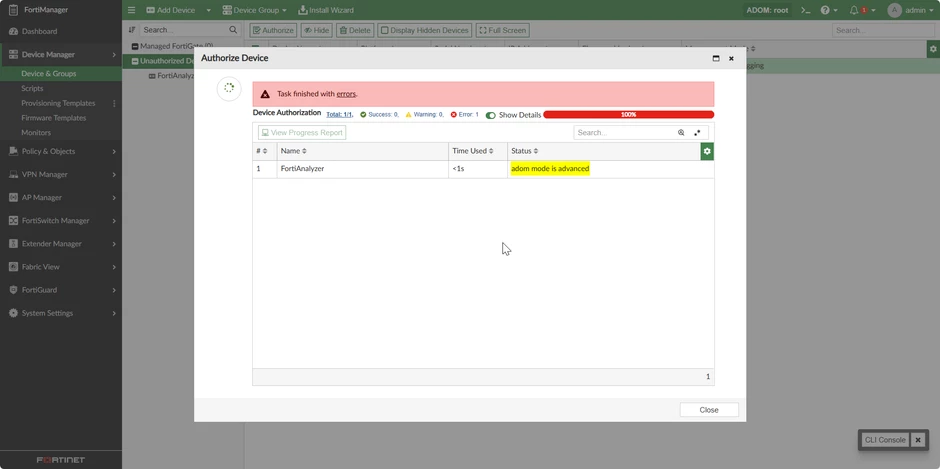940x469 pixels.
Task: Click the Authorize toolbar button
Action: click(x=273, y=30)
